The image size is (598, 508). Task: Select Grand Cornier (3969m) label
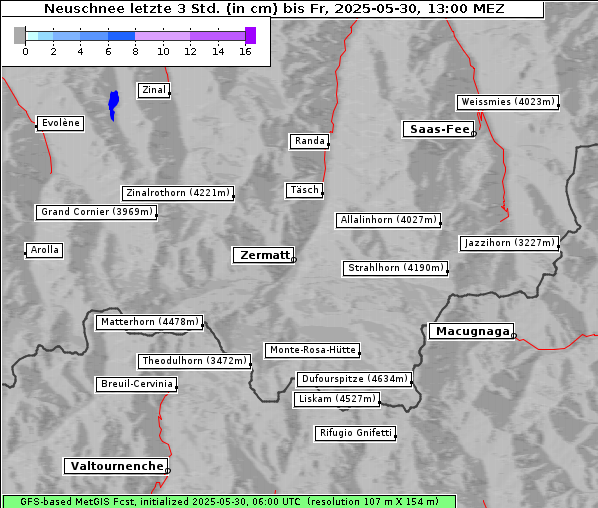pyautogui.click(x=96, y=212)
